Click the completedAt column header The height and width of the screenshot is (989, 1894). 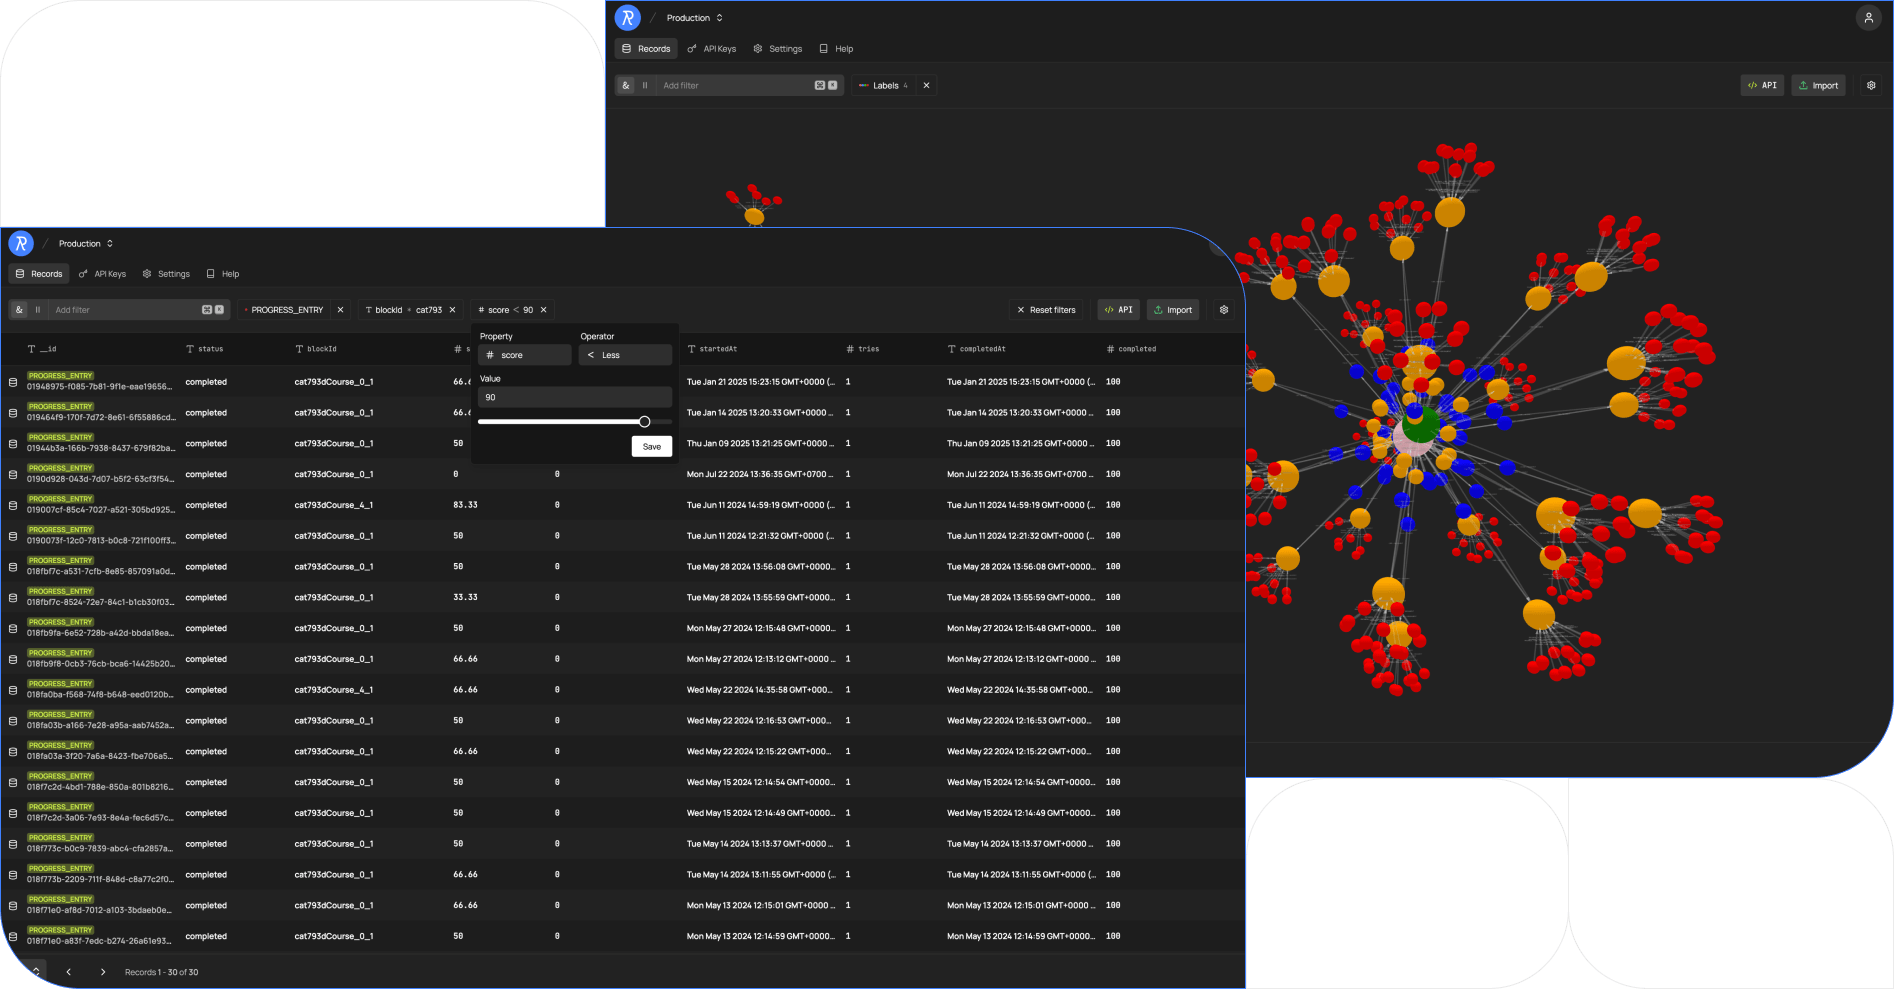pyautogui.click(x=977, y=349)
